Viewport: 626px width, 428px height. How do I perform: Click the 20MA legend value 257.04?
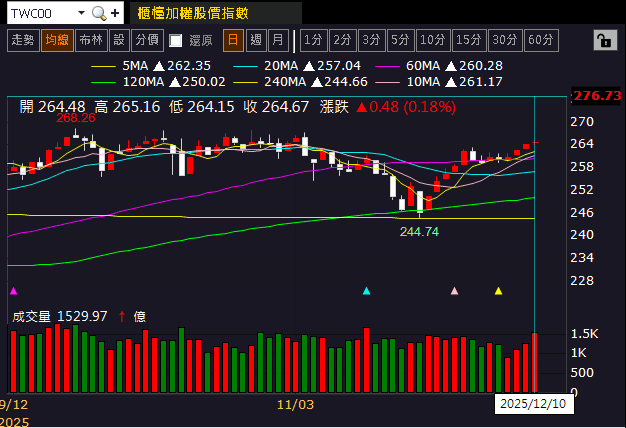(339, 65)
